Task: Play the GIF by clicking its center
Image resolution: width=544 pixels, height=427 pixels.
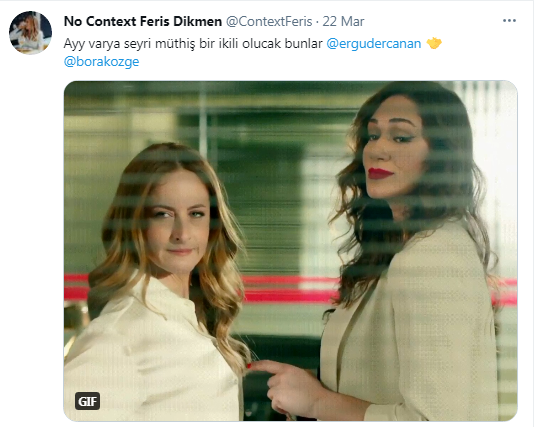Action: click(290, 251)
